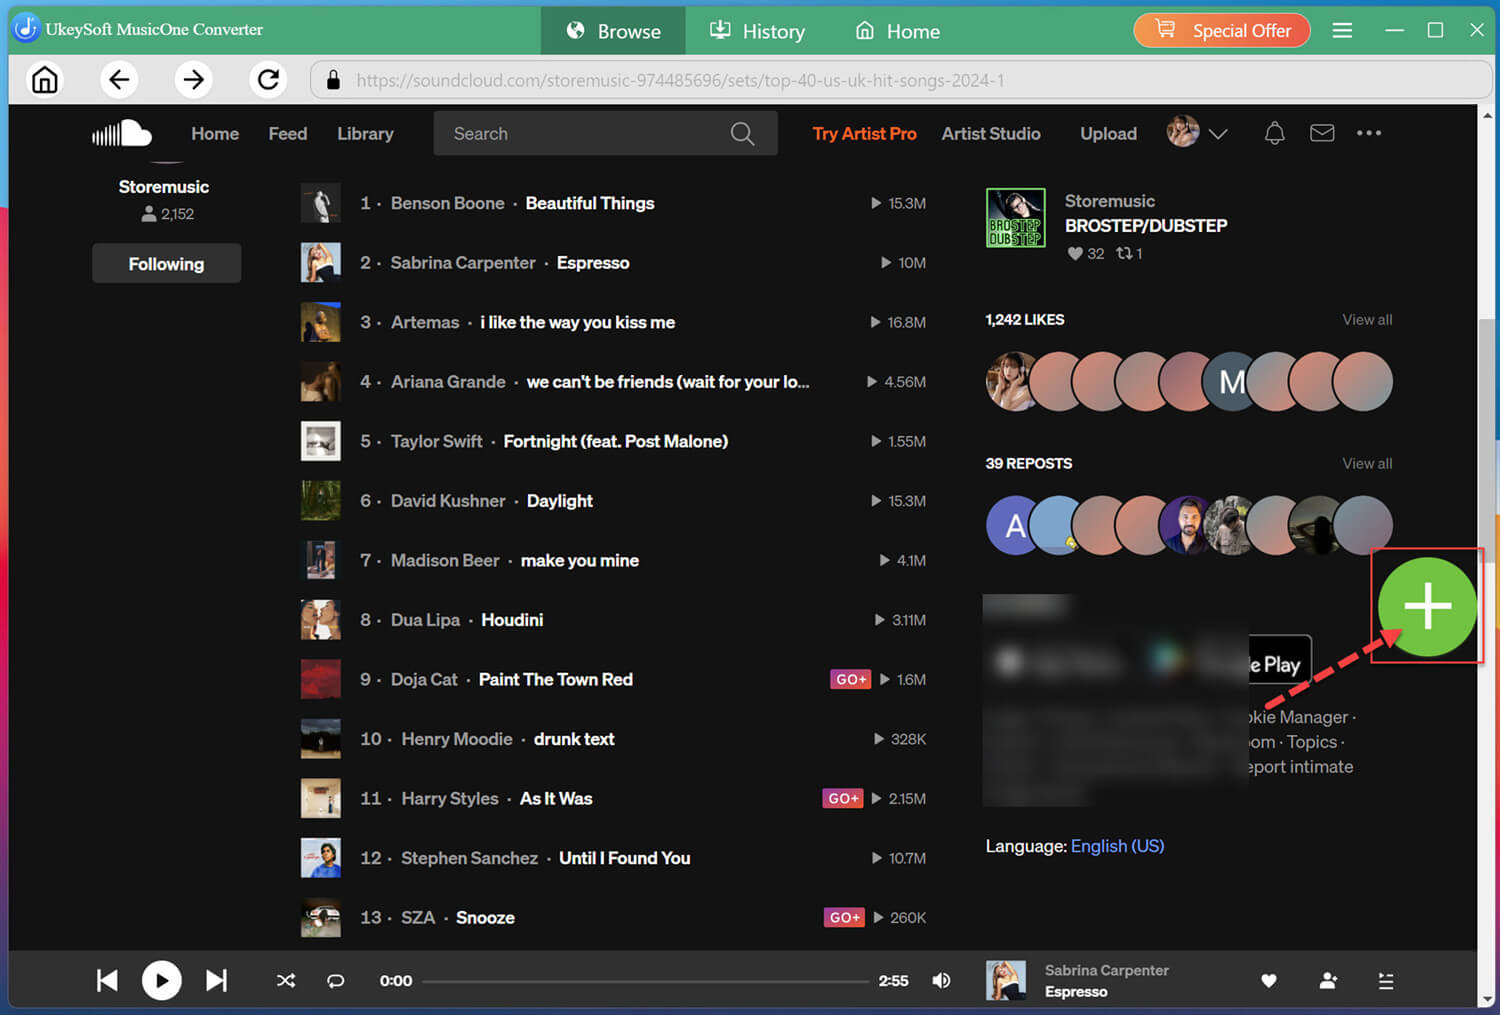The image size is (1500, 1015).
Task: Go to the converter home page icon
Action: 45,79
